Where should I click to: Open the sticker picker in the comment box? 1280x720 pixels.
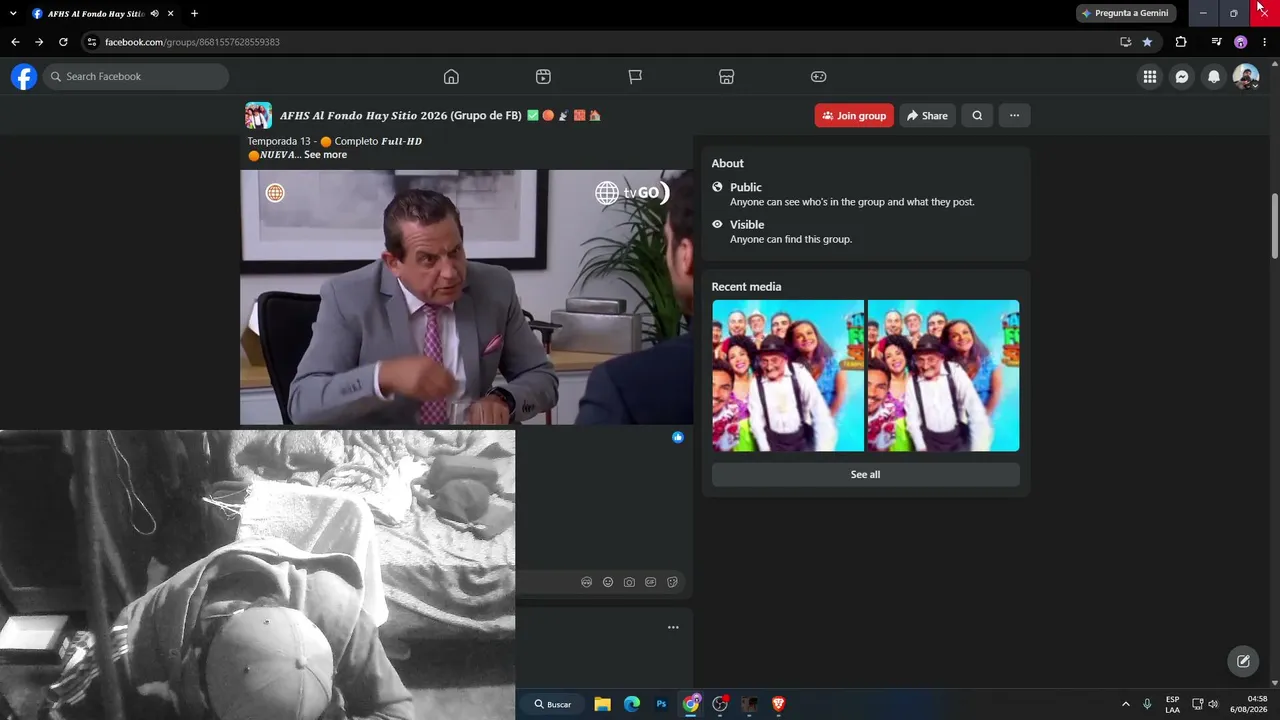point(672,582)
